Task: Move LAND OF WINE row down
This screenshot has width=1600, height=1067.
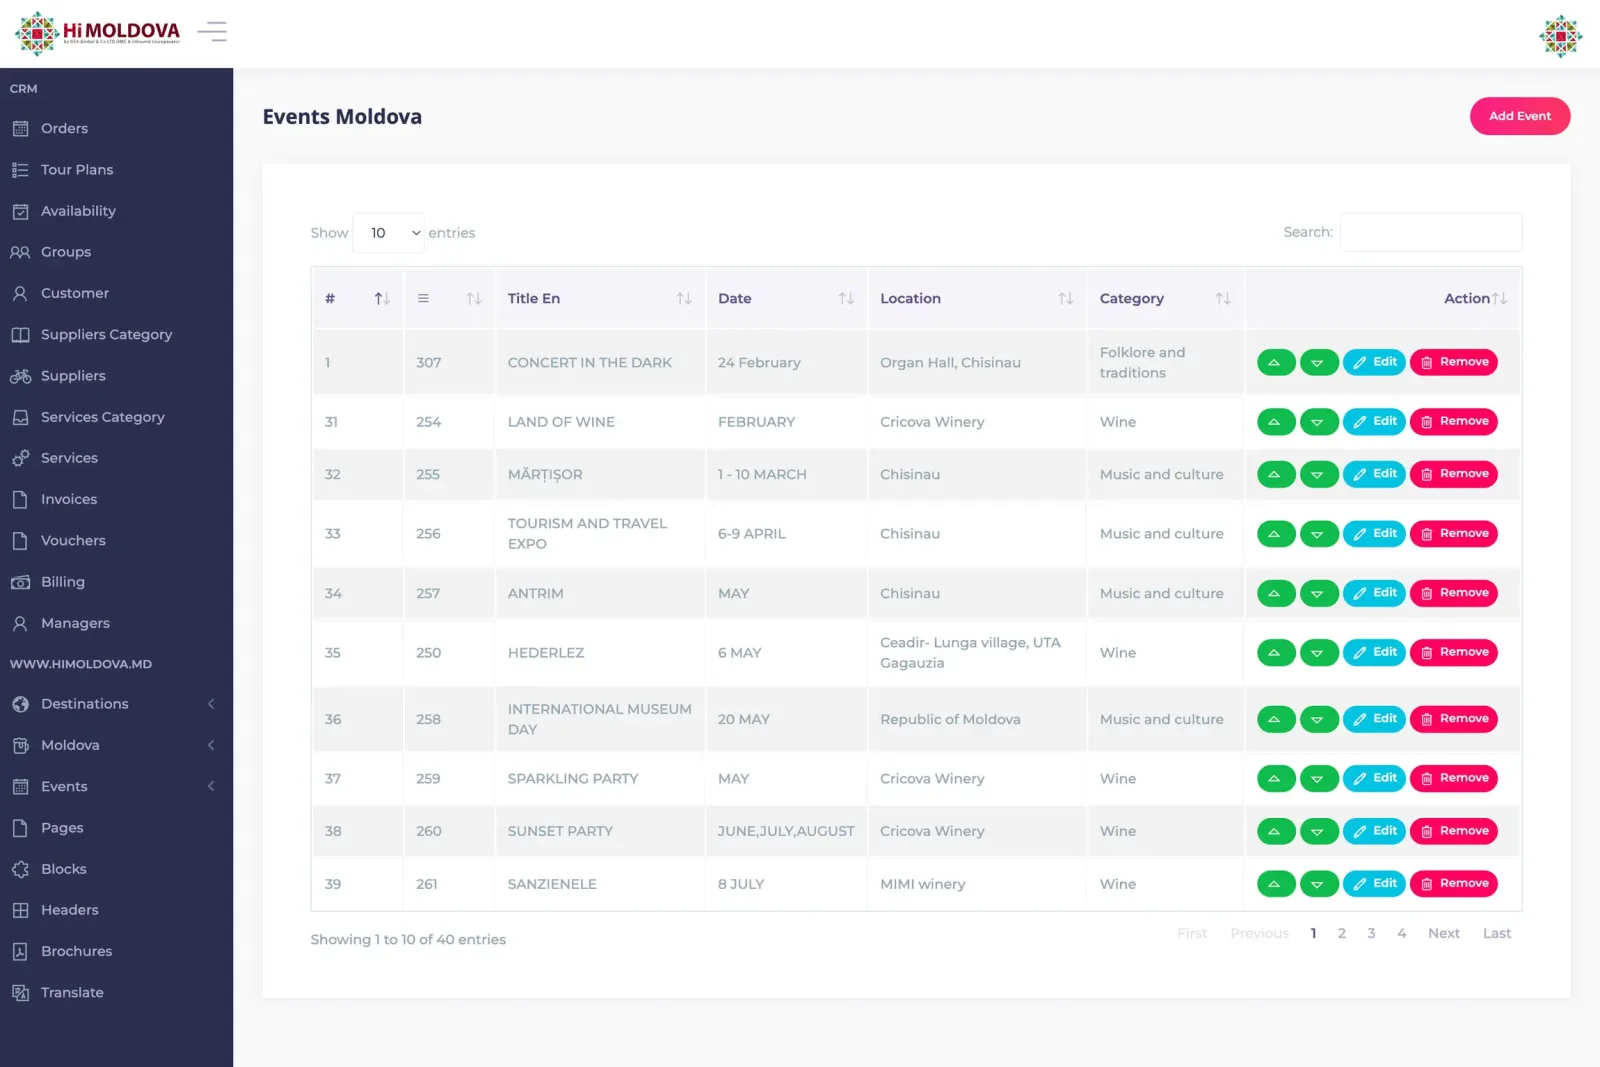Action: [x=1319, y=422]
